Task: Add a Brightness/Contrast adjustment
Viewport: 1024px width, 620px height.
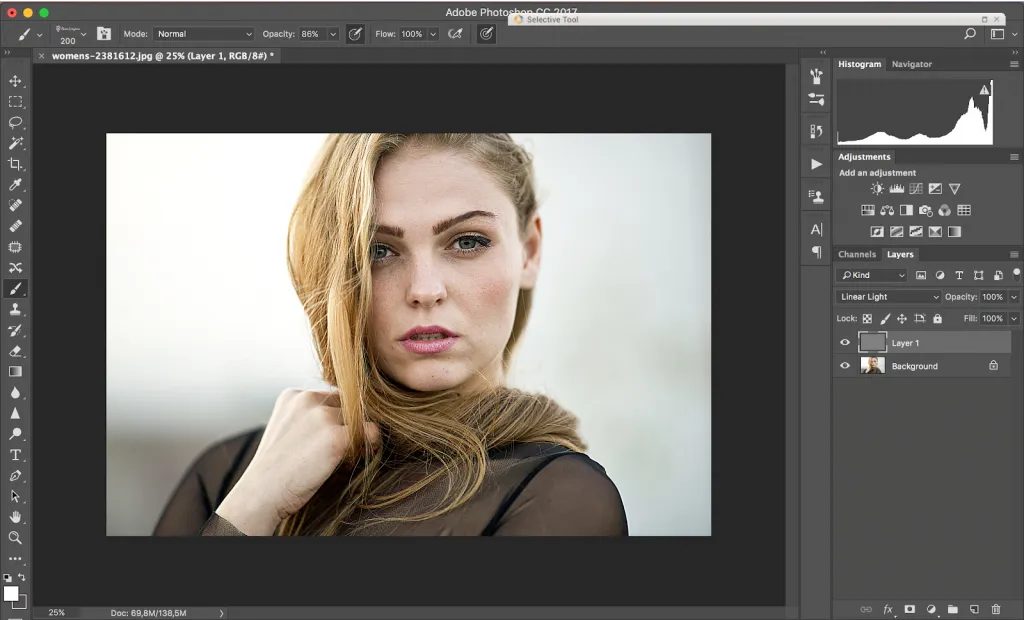Action: point(877,189)
